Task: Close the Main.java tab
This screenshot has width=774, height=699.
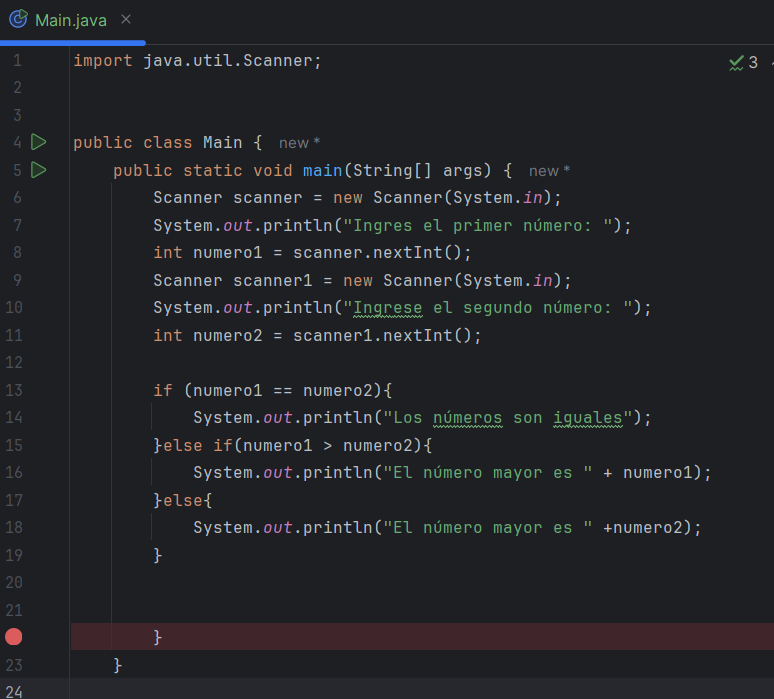Action: pos(126,19)
